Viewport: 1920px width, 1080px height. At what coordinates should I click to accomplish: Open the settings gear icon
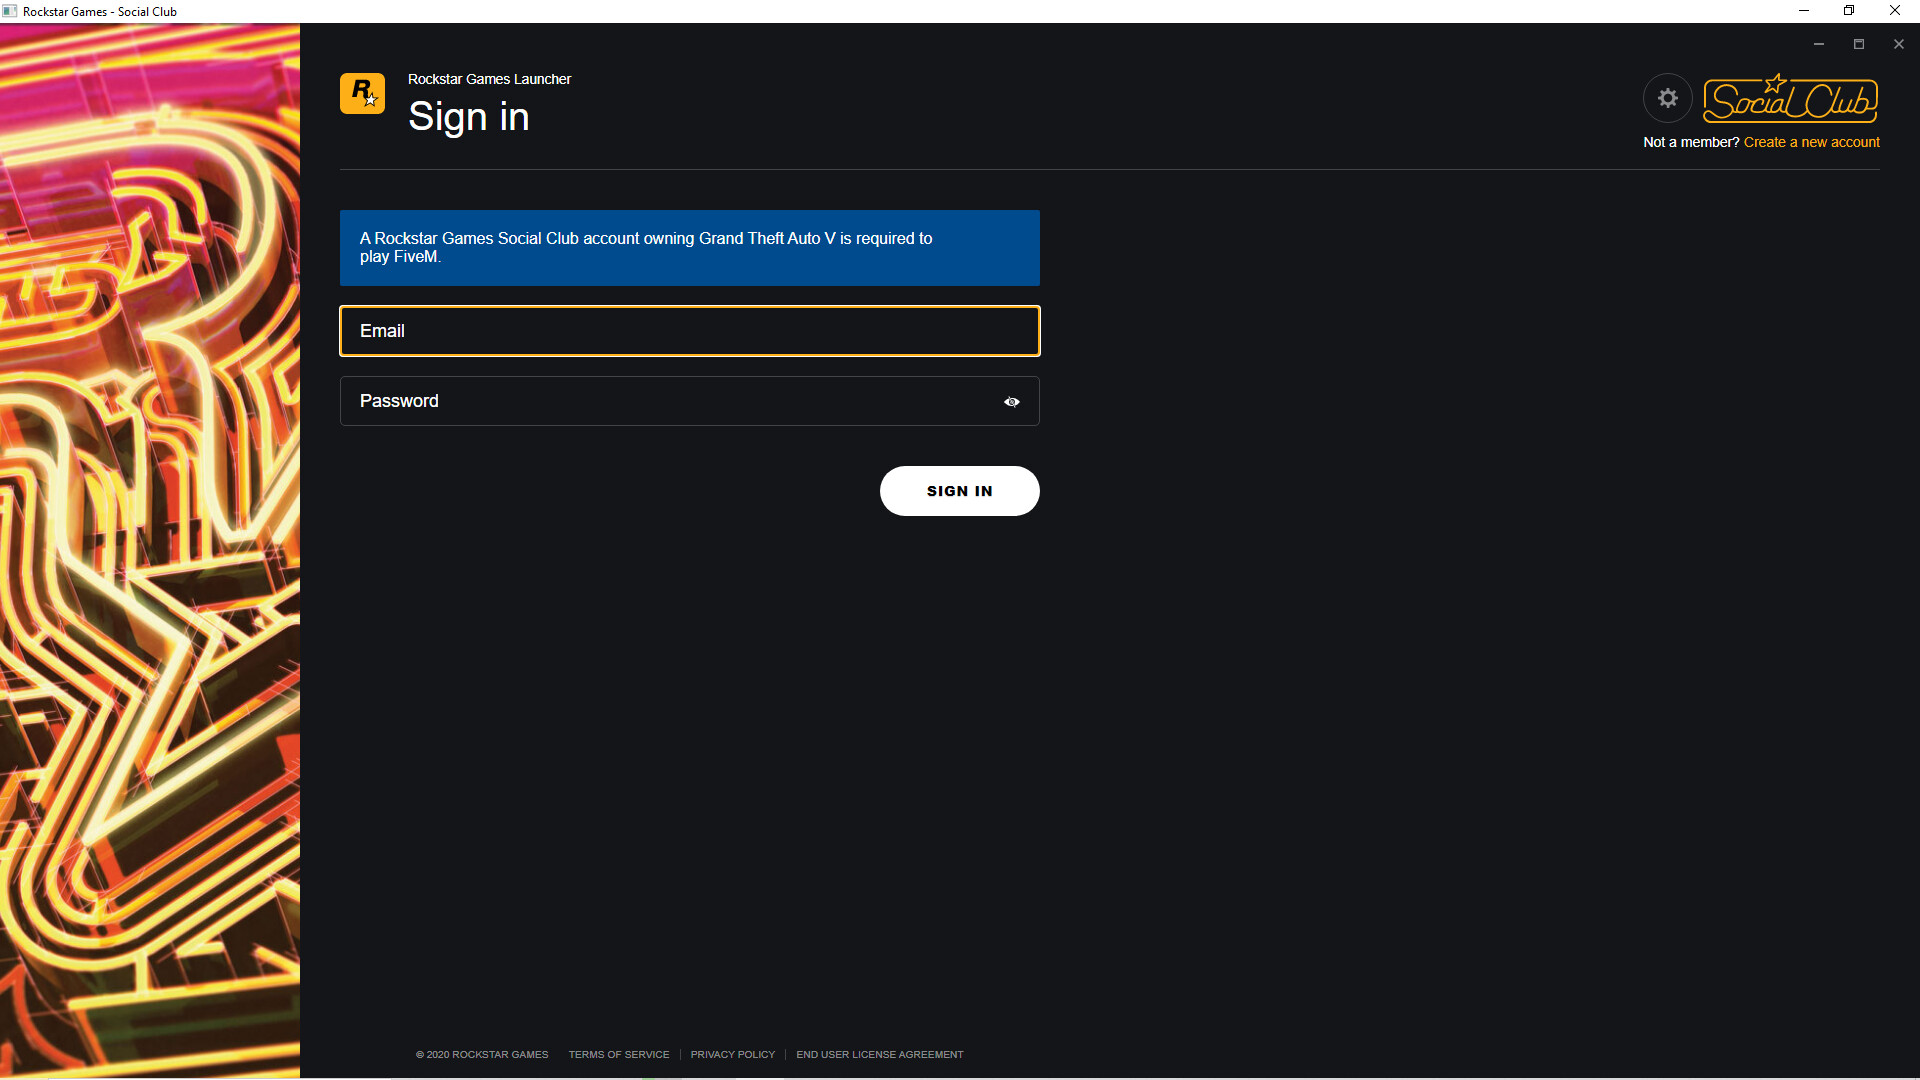pyautogui.click(x=1667, y=98)
